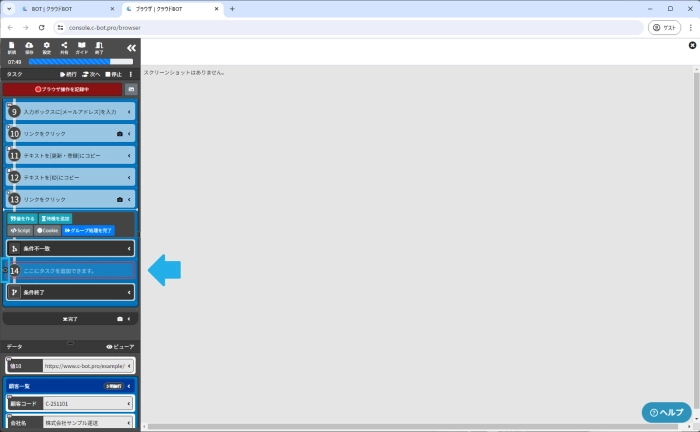This screenshot has height=432, width=700.
Task: Expand the arrow on task 9
Action: coord(129,112)
